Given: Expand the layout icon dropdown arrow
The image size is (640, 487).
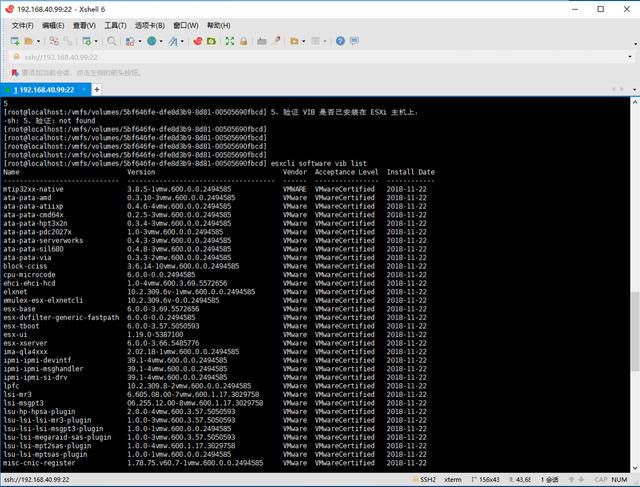Looking at the screenshot, I should coord(325,41).
